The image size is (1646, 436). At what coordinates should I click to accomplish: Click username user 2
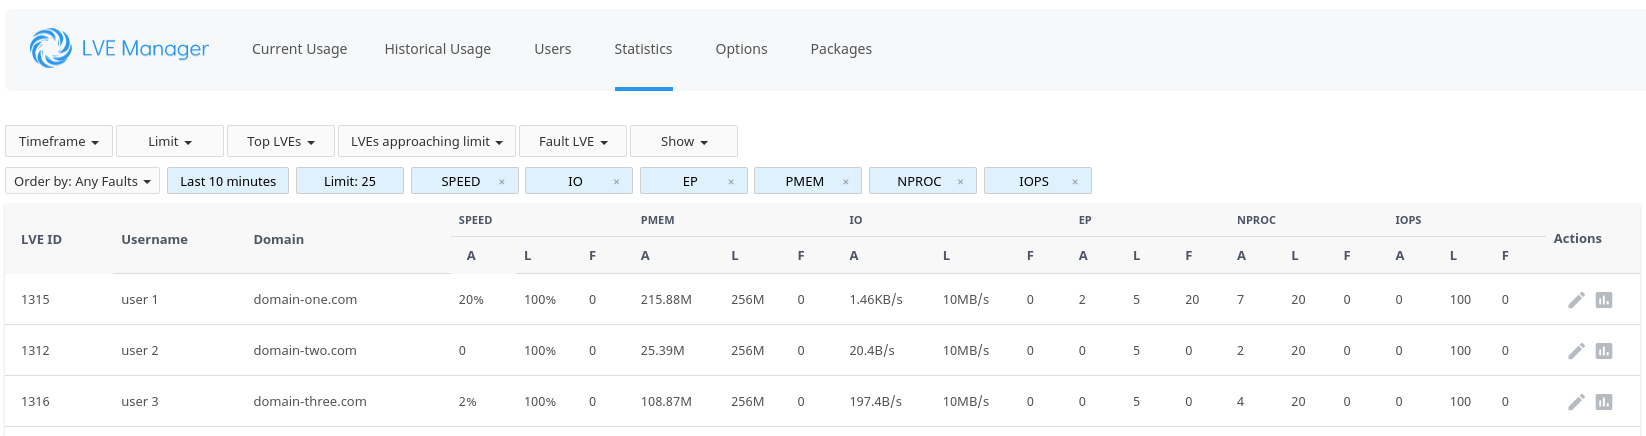[x=139, y=351]
